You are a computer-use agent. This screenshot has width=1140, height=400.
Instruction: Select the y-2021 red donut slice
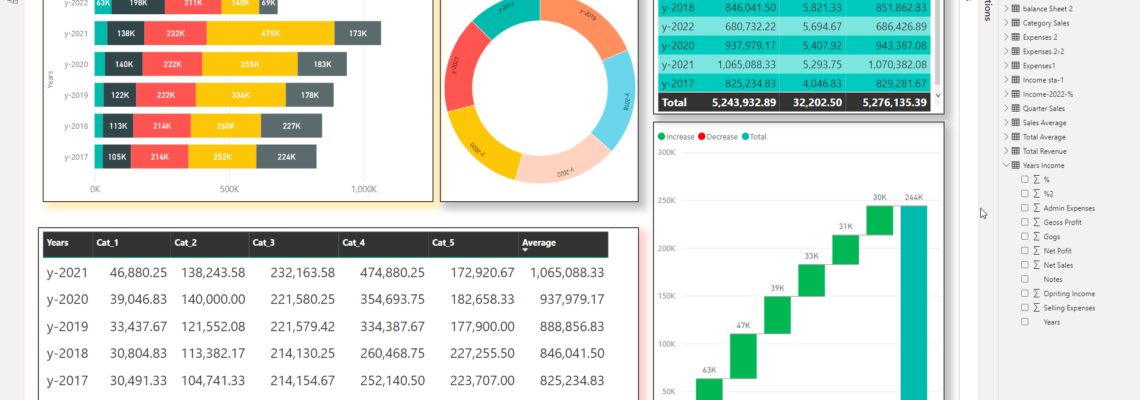pos(459,69)
